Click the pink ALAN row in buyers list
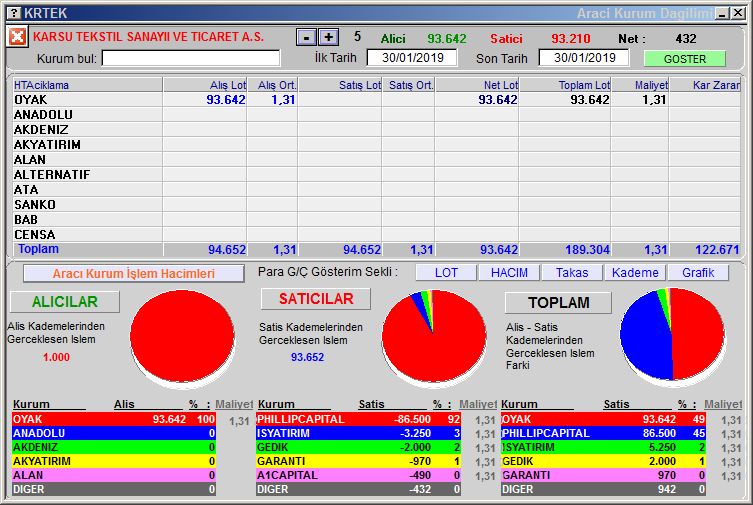 coord(114,475)
